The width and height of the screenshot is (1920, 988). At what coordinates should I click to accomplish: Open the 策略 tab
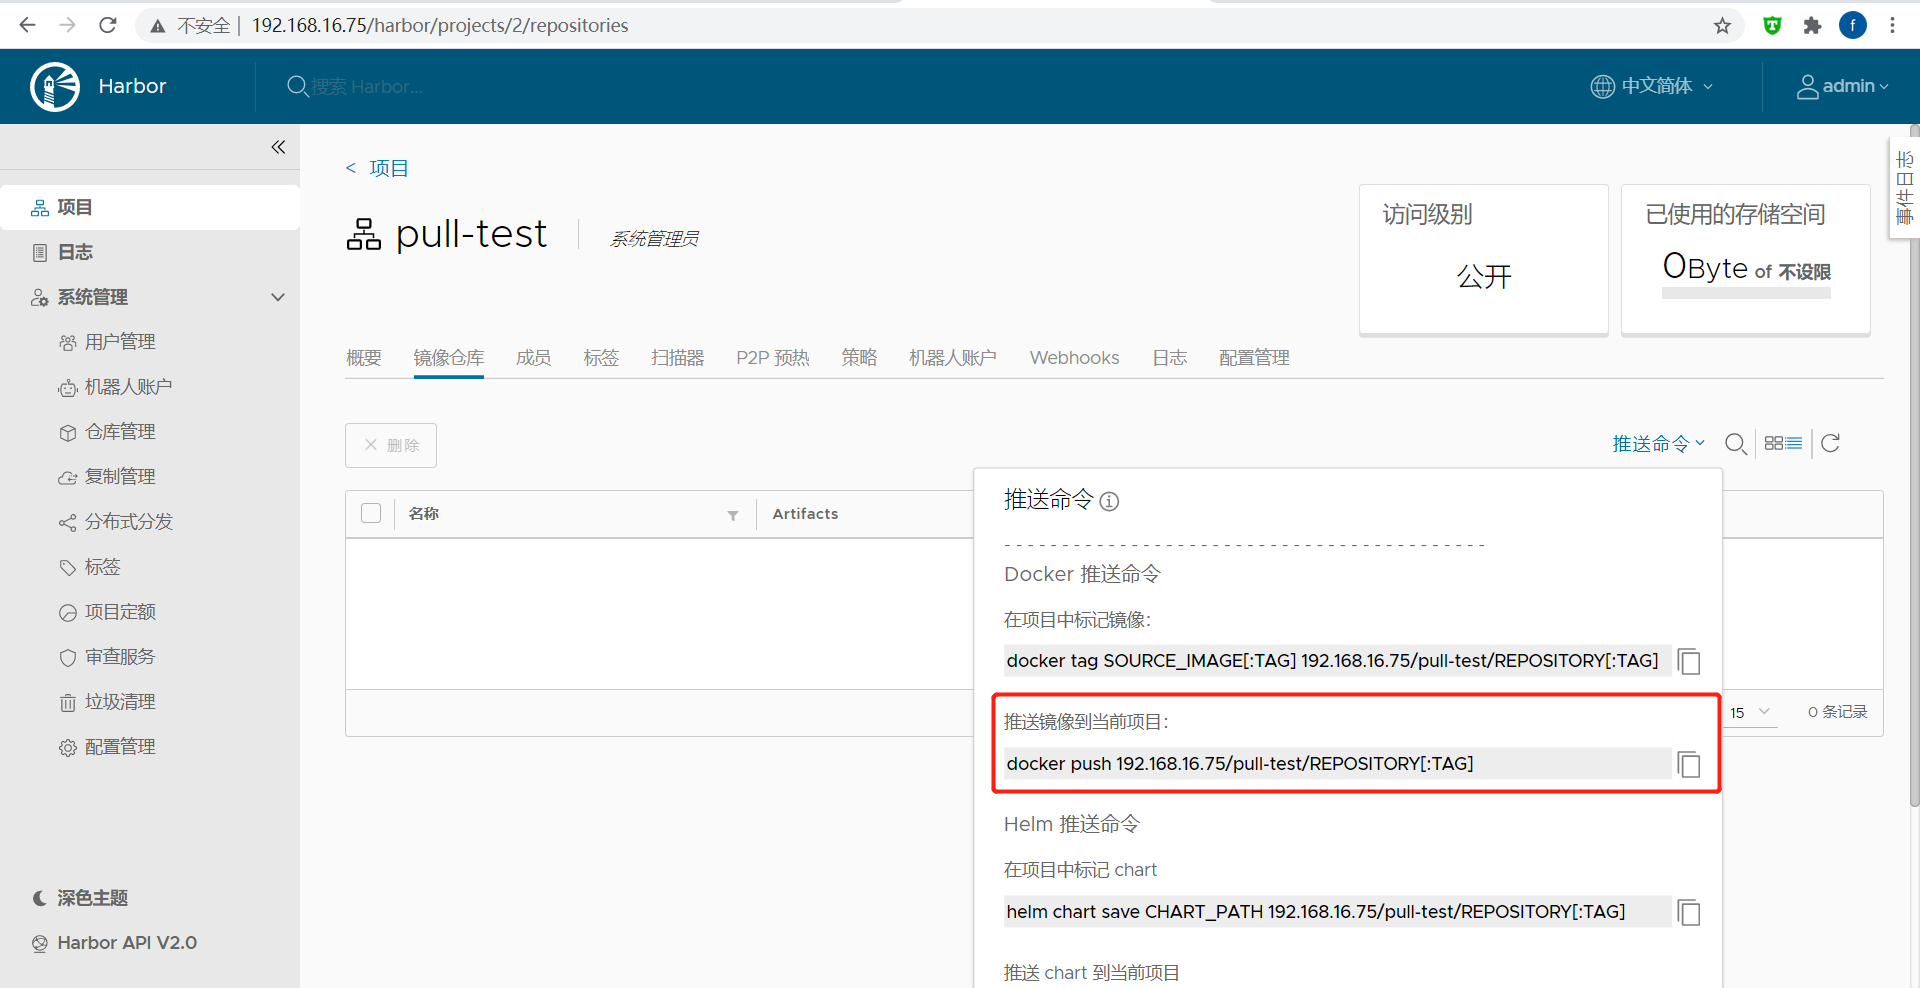click(x=859, y=358)
